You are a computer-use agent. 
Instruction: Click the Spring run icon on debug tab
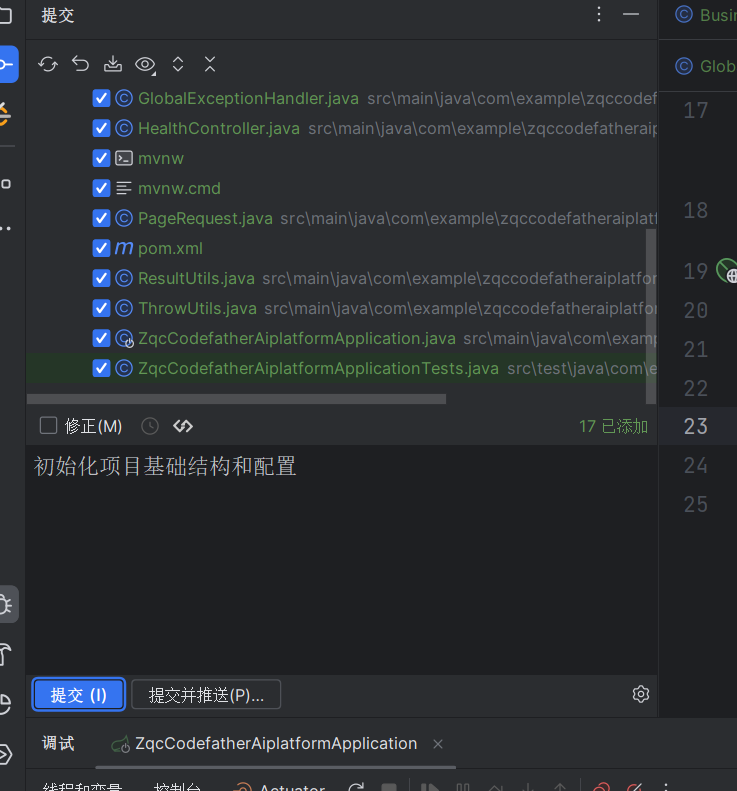(121, 744)
